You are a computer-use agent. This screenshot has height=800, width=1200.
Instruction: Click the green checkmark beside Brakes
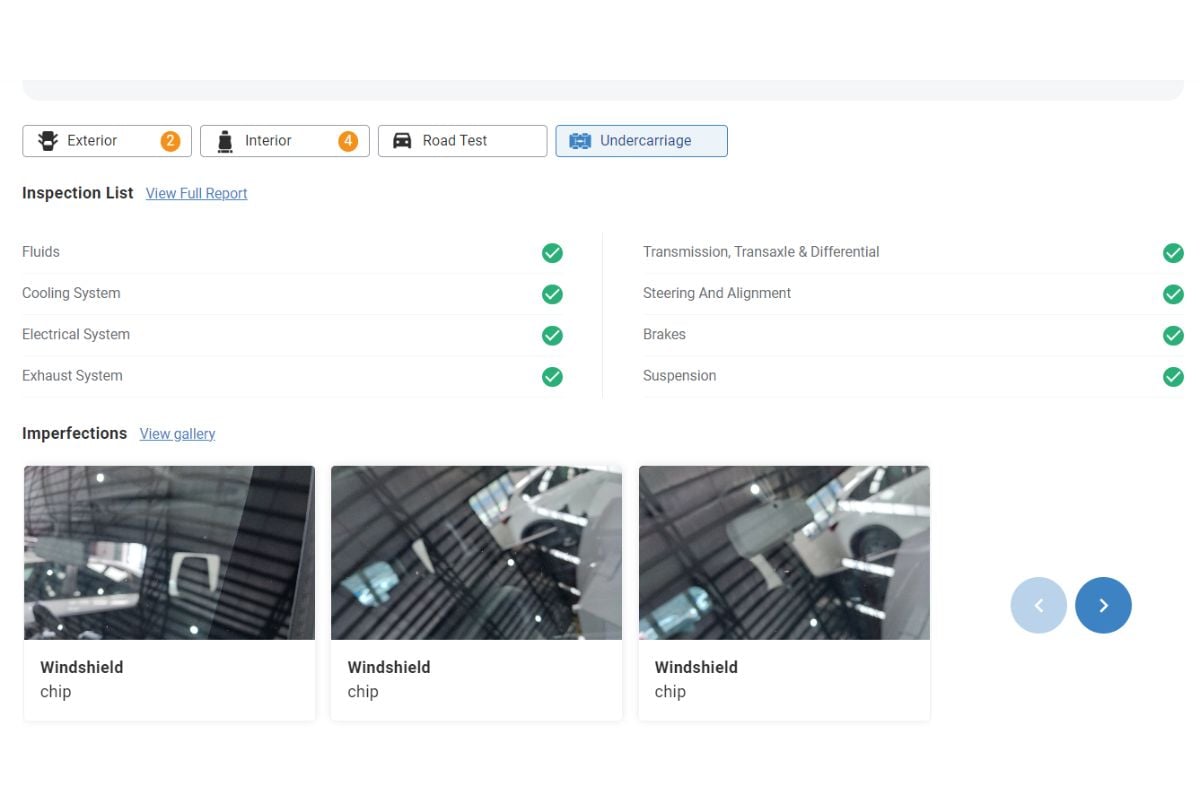[1173, 335]
